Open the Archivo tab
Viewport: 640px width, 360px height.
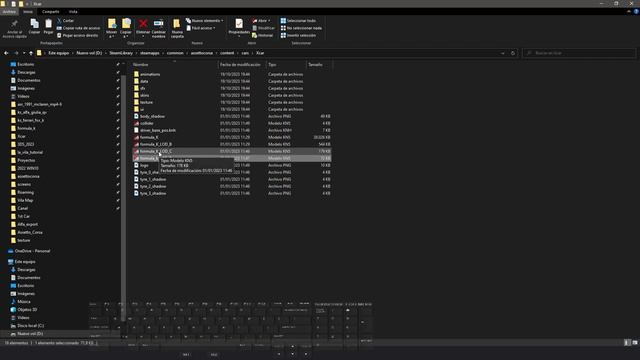point(9,12)
